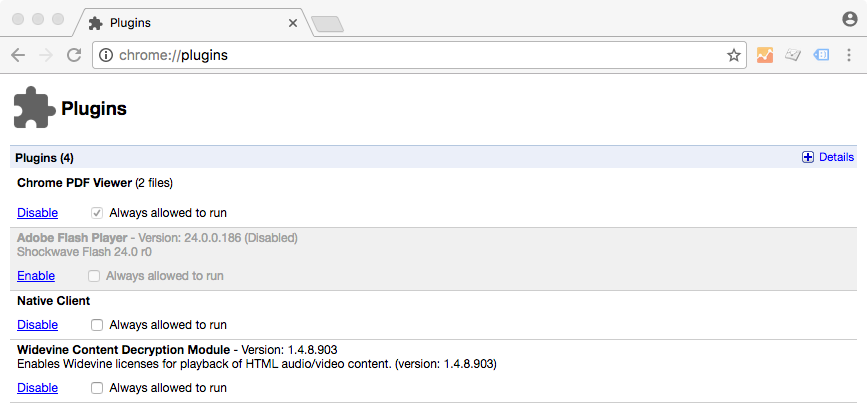
Task: Open the Chrome three-dot menu
Action: tap(848, 56)
